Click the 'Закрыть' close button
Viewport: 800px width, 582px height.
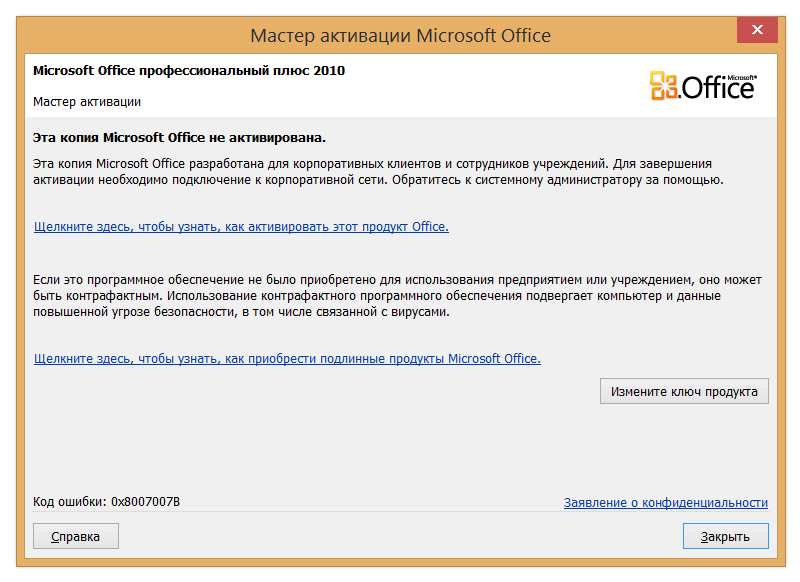click(x=726, y=536)
